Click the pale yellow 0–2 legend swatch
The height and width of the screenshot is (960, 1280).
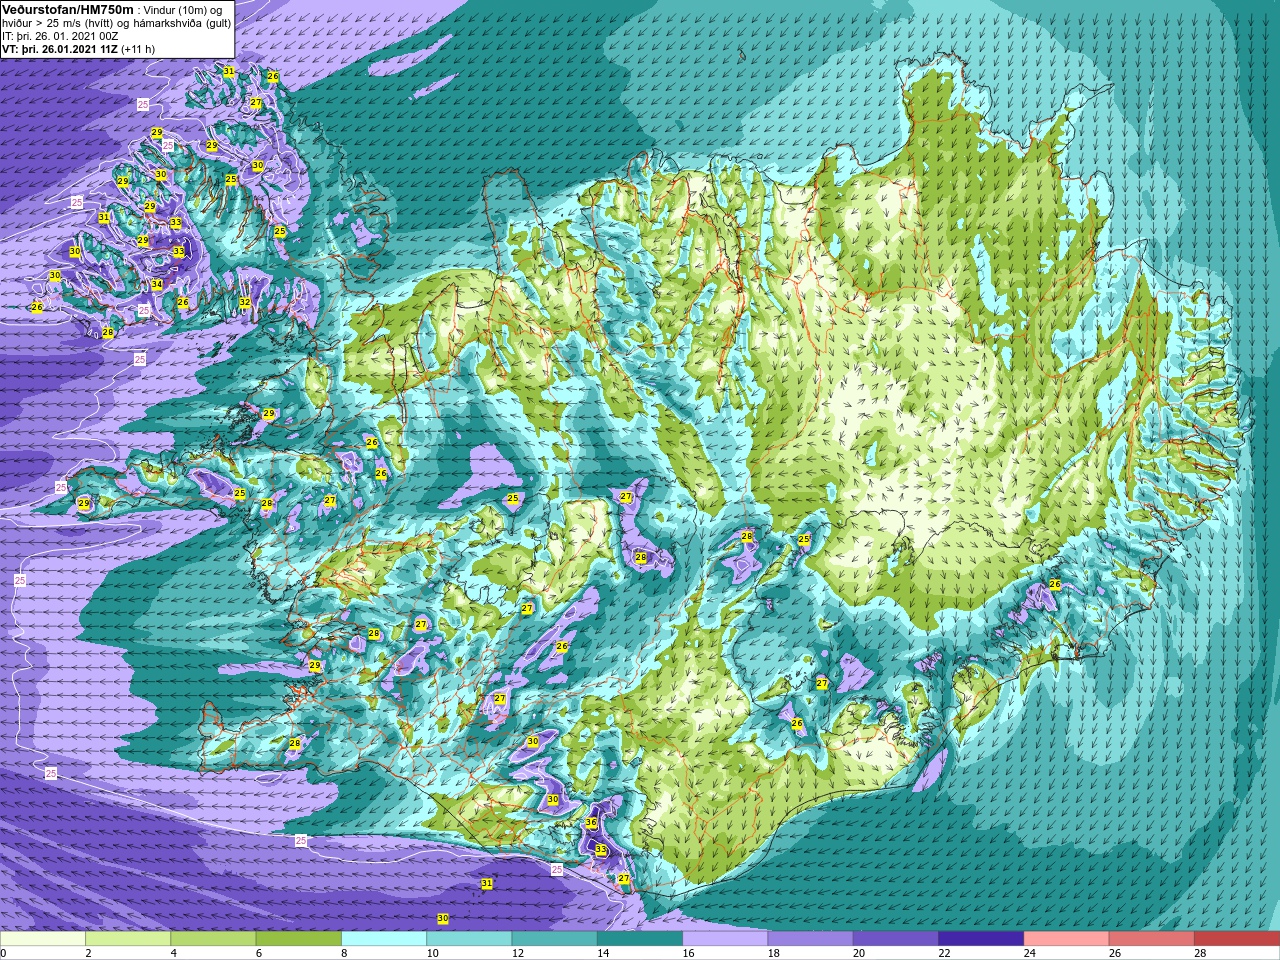pyautogui.click(x=43, y=939)
